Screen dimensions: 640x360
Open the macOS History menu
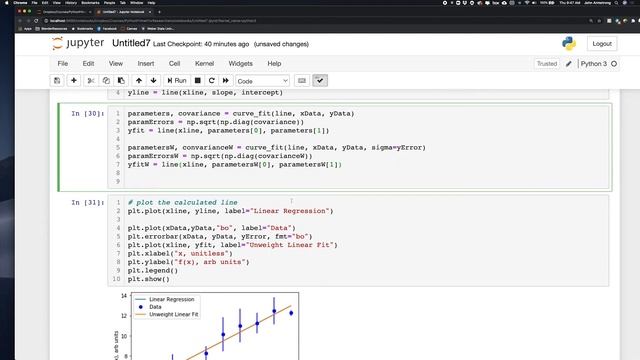pos(71,3)
